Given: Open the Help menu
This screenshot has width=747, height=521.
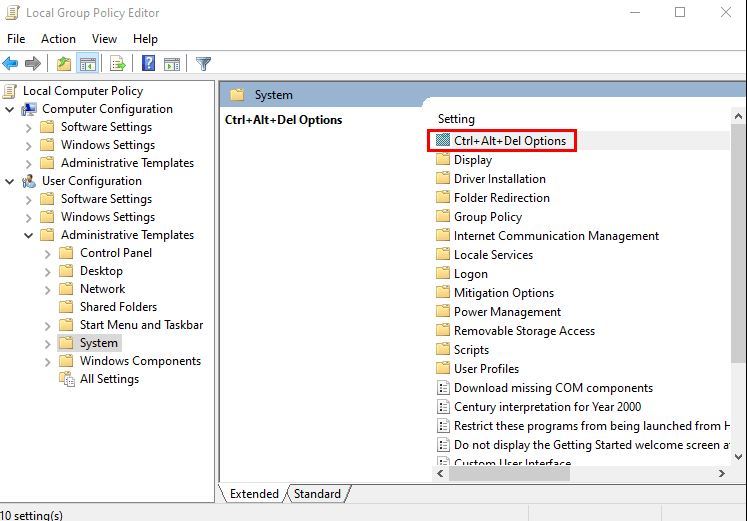Looking at the screenshot, I should click(x=145, y=39).
